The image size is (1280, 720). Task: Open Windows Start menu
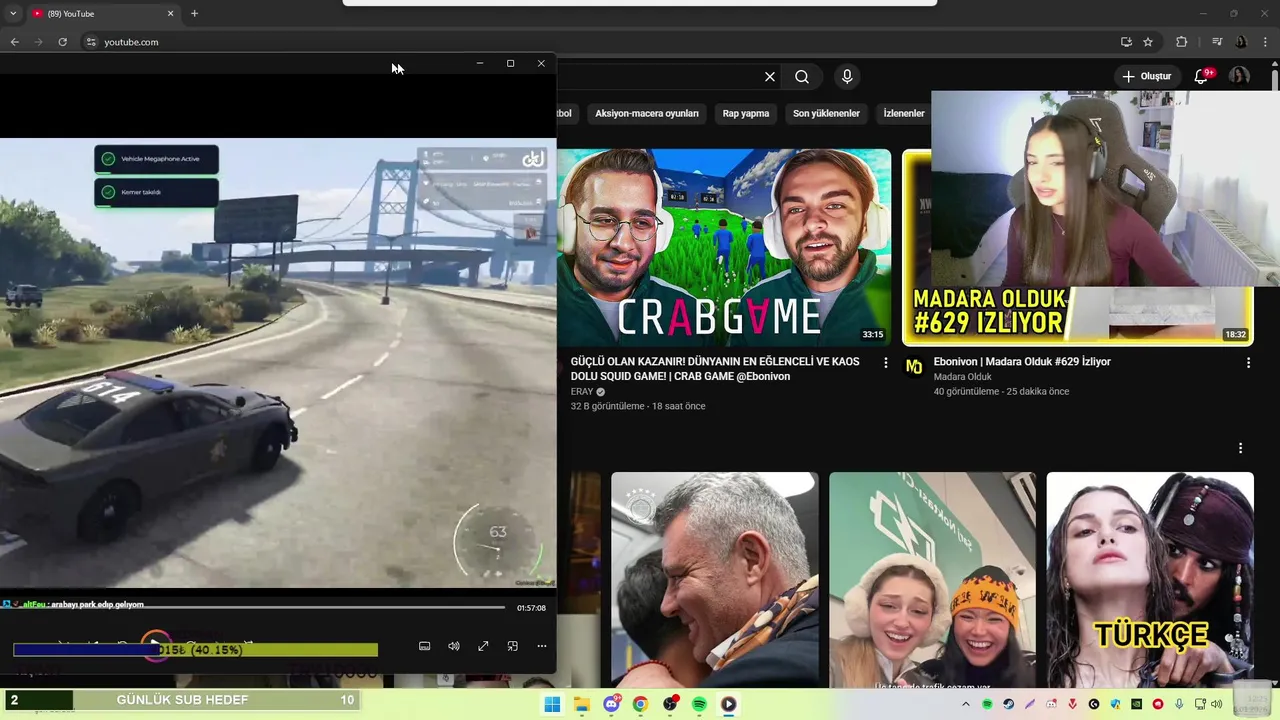pos(552,704)
